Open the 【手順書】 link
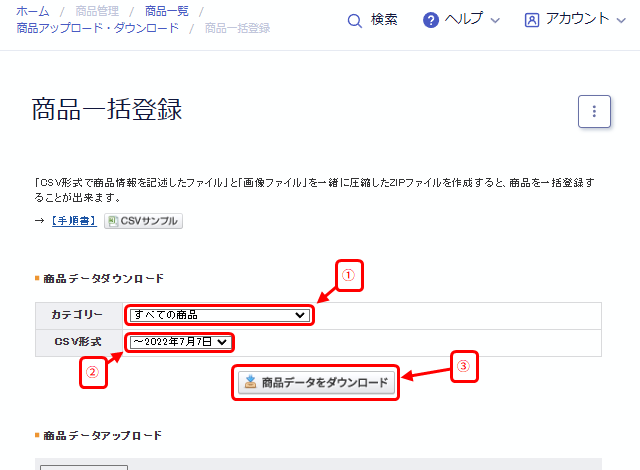640x470 pixels. [x=73, y=221]
